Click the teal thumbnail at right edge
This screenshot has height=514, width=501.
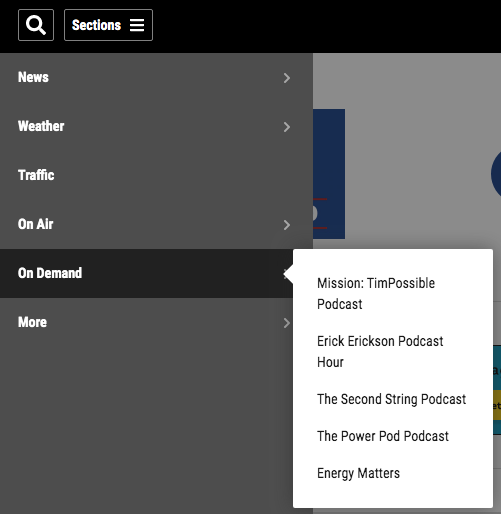tap(497, 390)
